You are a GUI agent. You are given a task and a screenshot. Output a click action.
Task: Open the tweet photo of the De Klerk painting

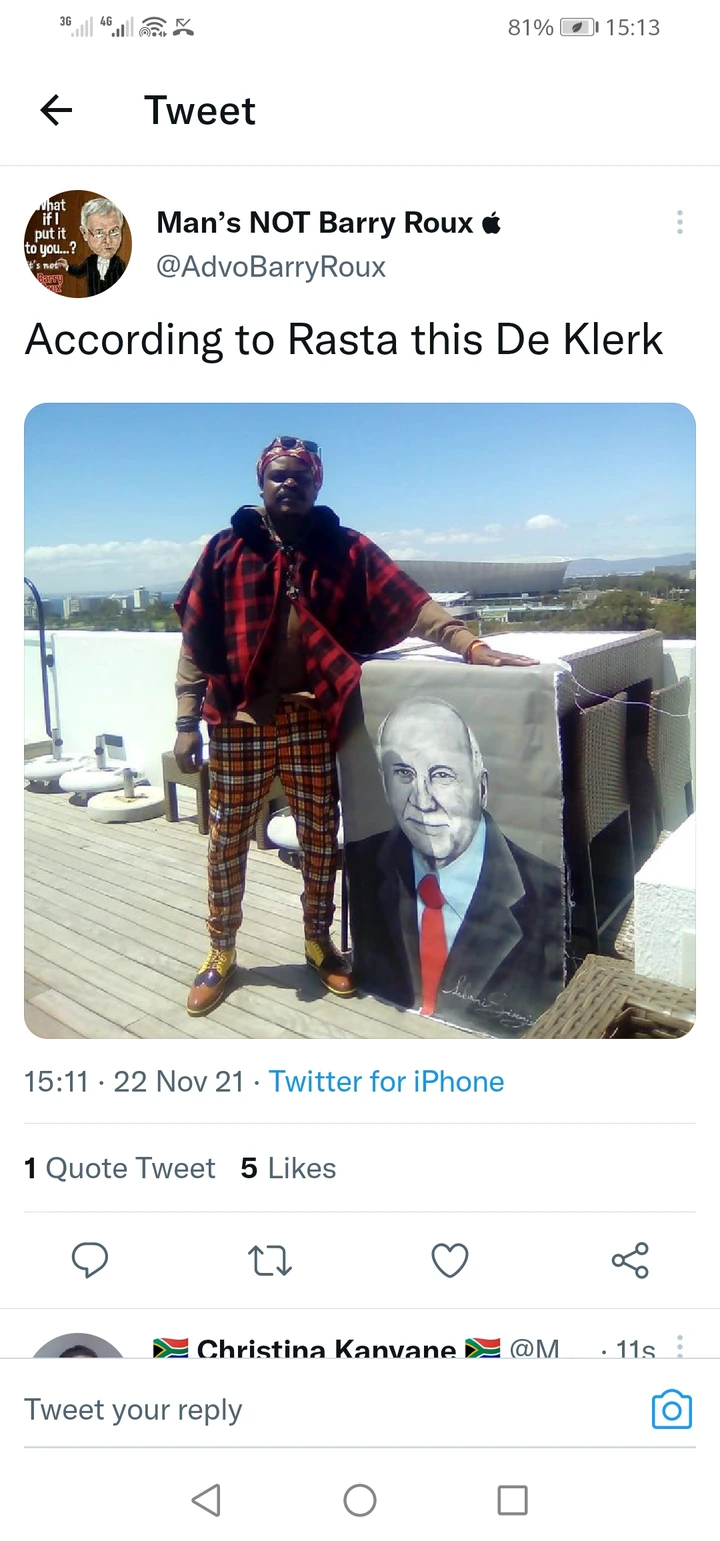pos(360,720)
